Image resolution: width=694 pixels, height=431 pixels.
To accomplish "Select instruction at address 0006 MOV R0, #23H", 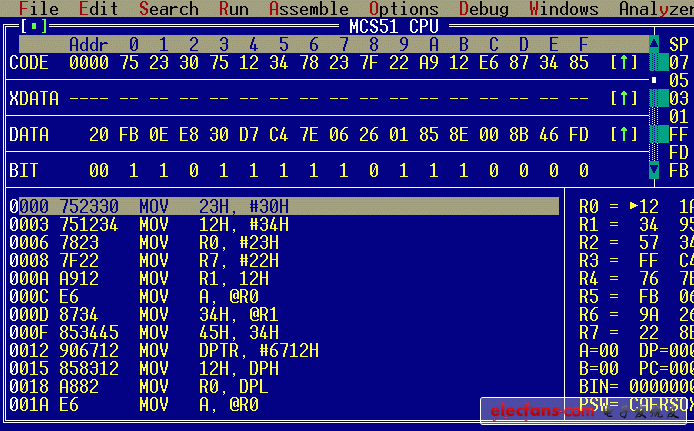I will click(200, 243).
